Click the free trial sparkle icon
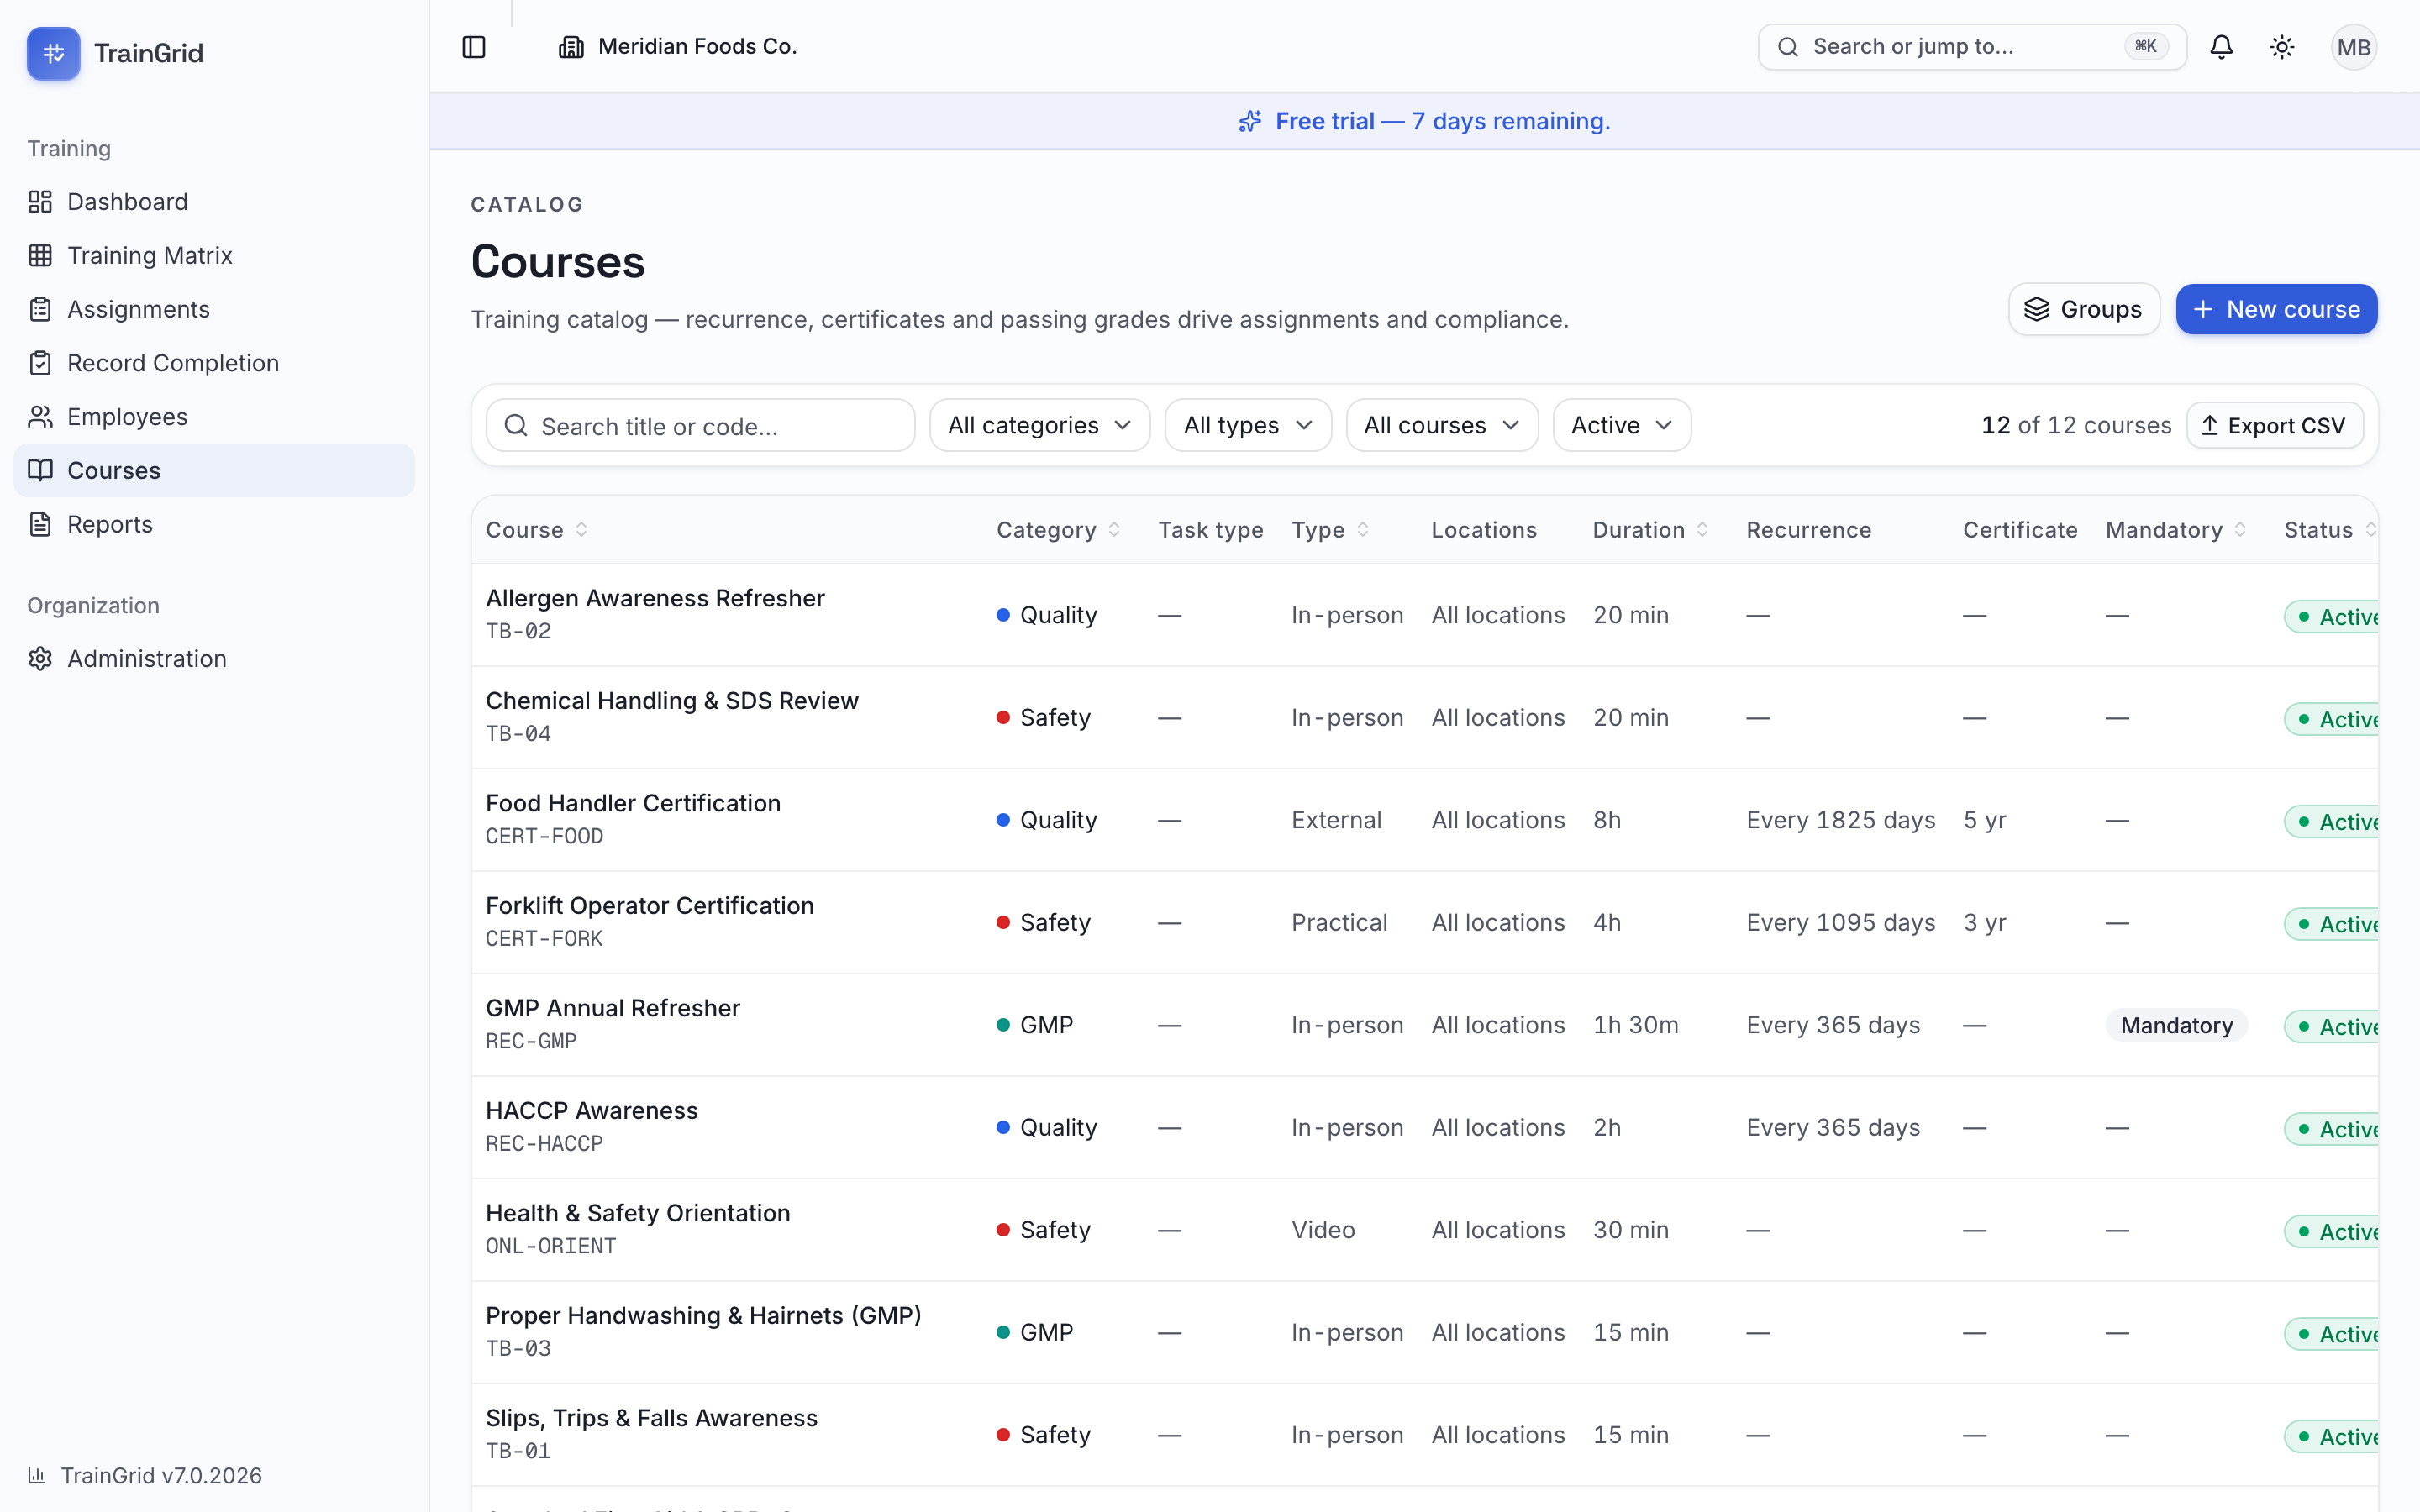 coord(1250,121)
